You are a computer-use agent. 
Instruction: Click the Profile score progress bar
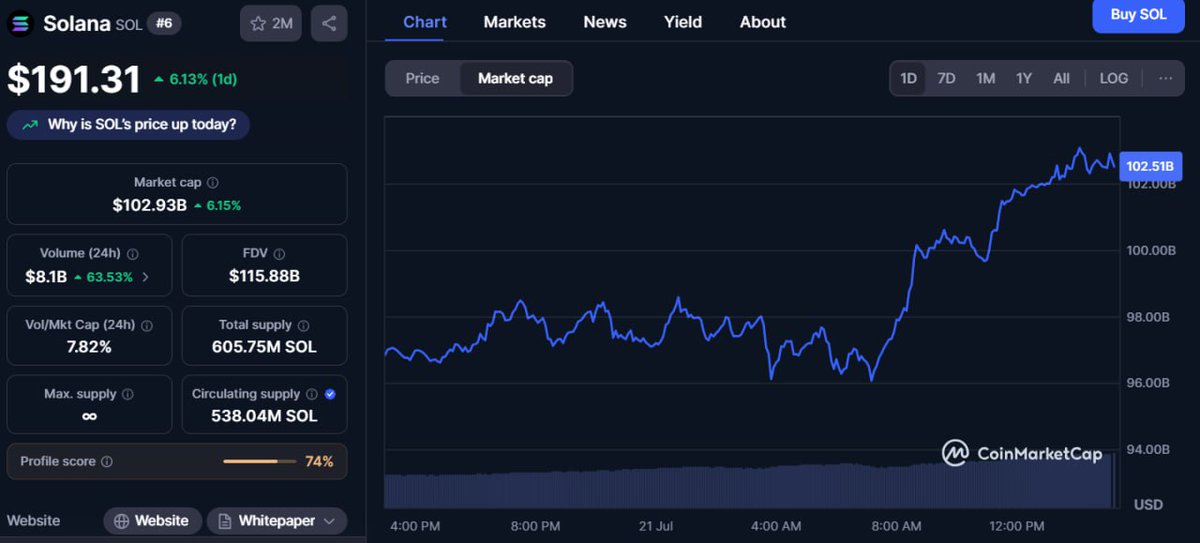point(259,462)
